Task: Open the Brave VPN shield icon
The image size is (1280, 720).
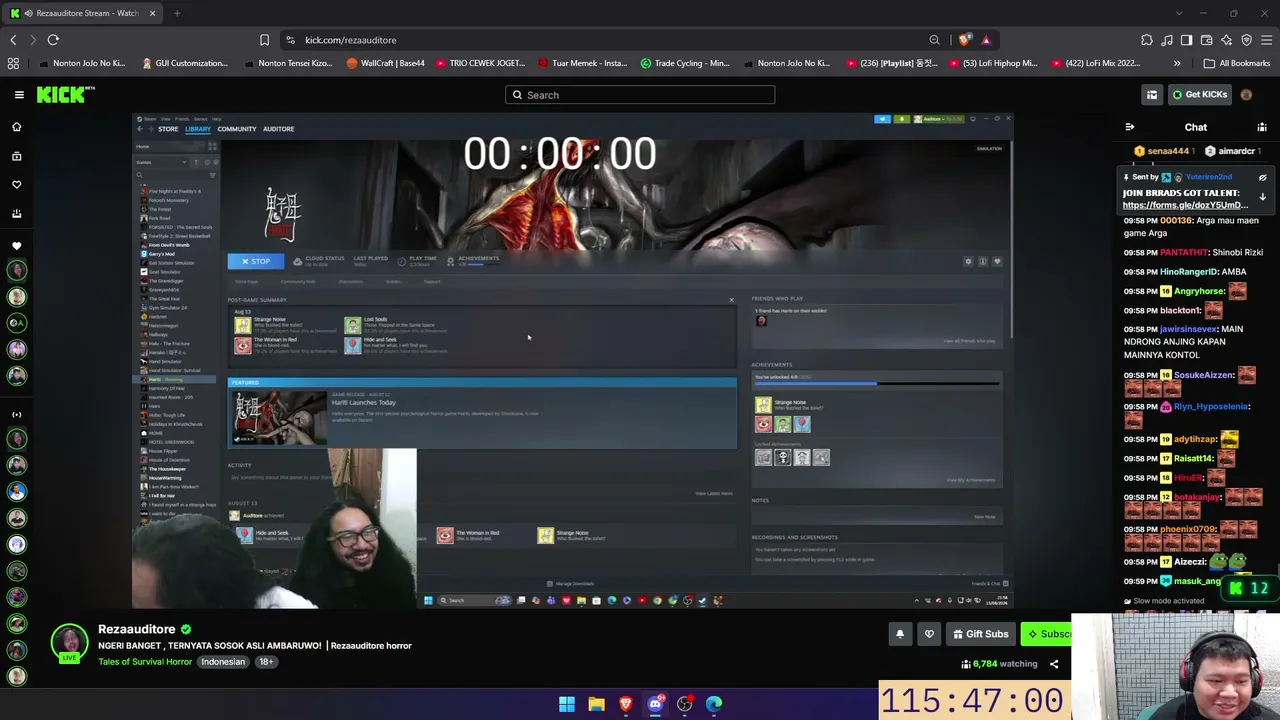Action: [1246, 40]
